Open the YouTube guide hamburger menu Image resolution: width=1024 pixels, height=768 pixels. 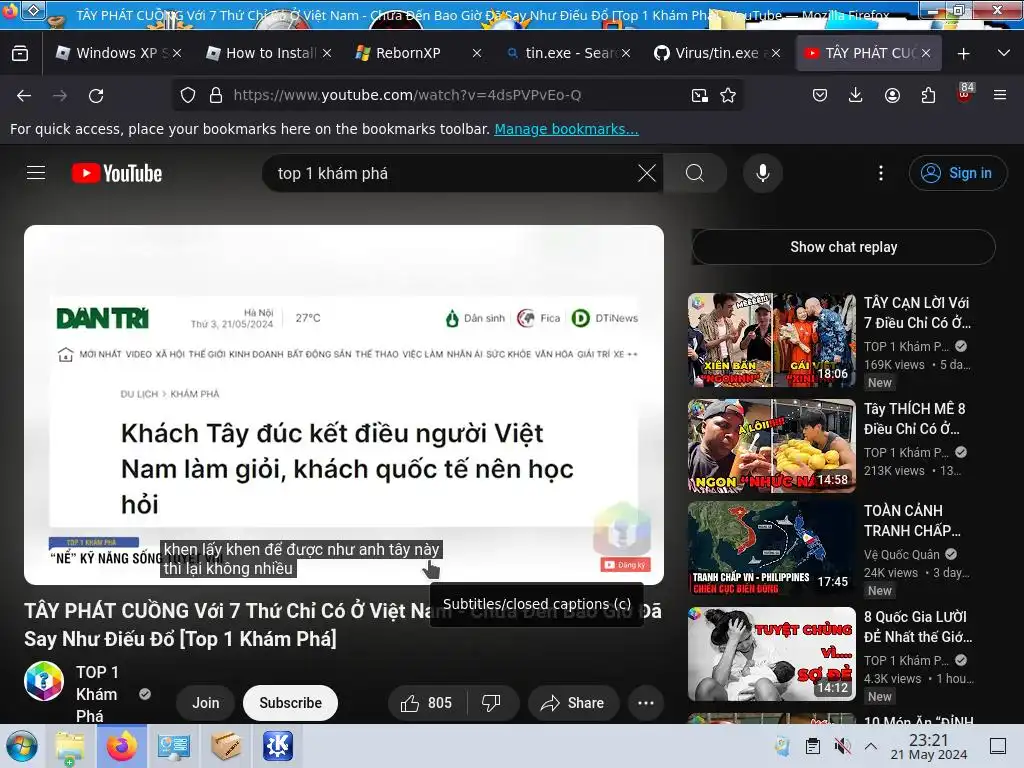pos(36,173)
